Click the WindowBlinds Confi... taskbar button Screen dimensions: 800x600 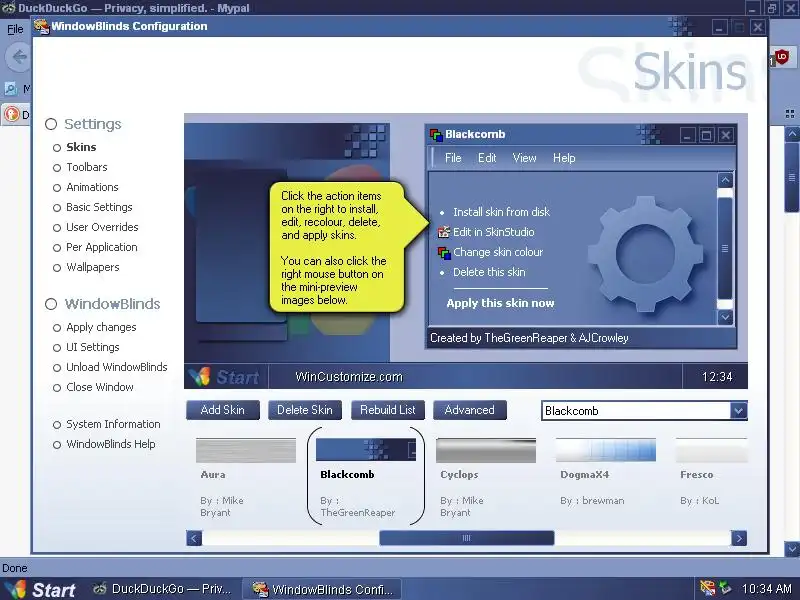[322, 589]
